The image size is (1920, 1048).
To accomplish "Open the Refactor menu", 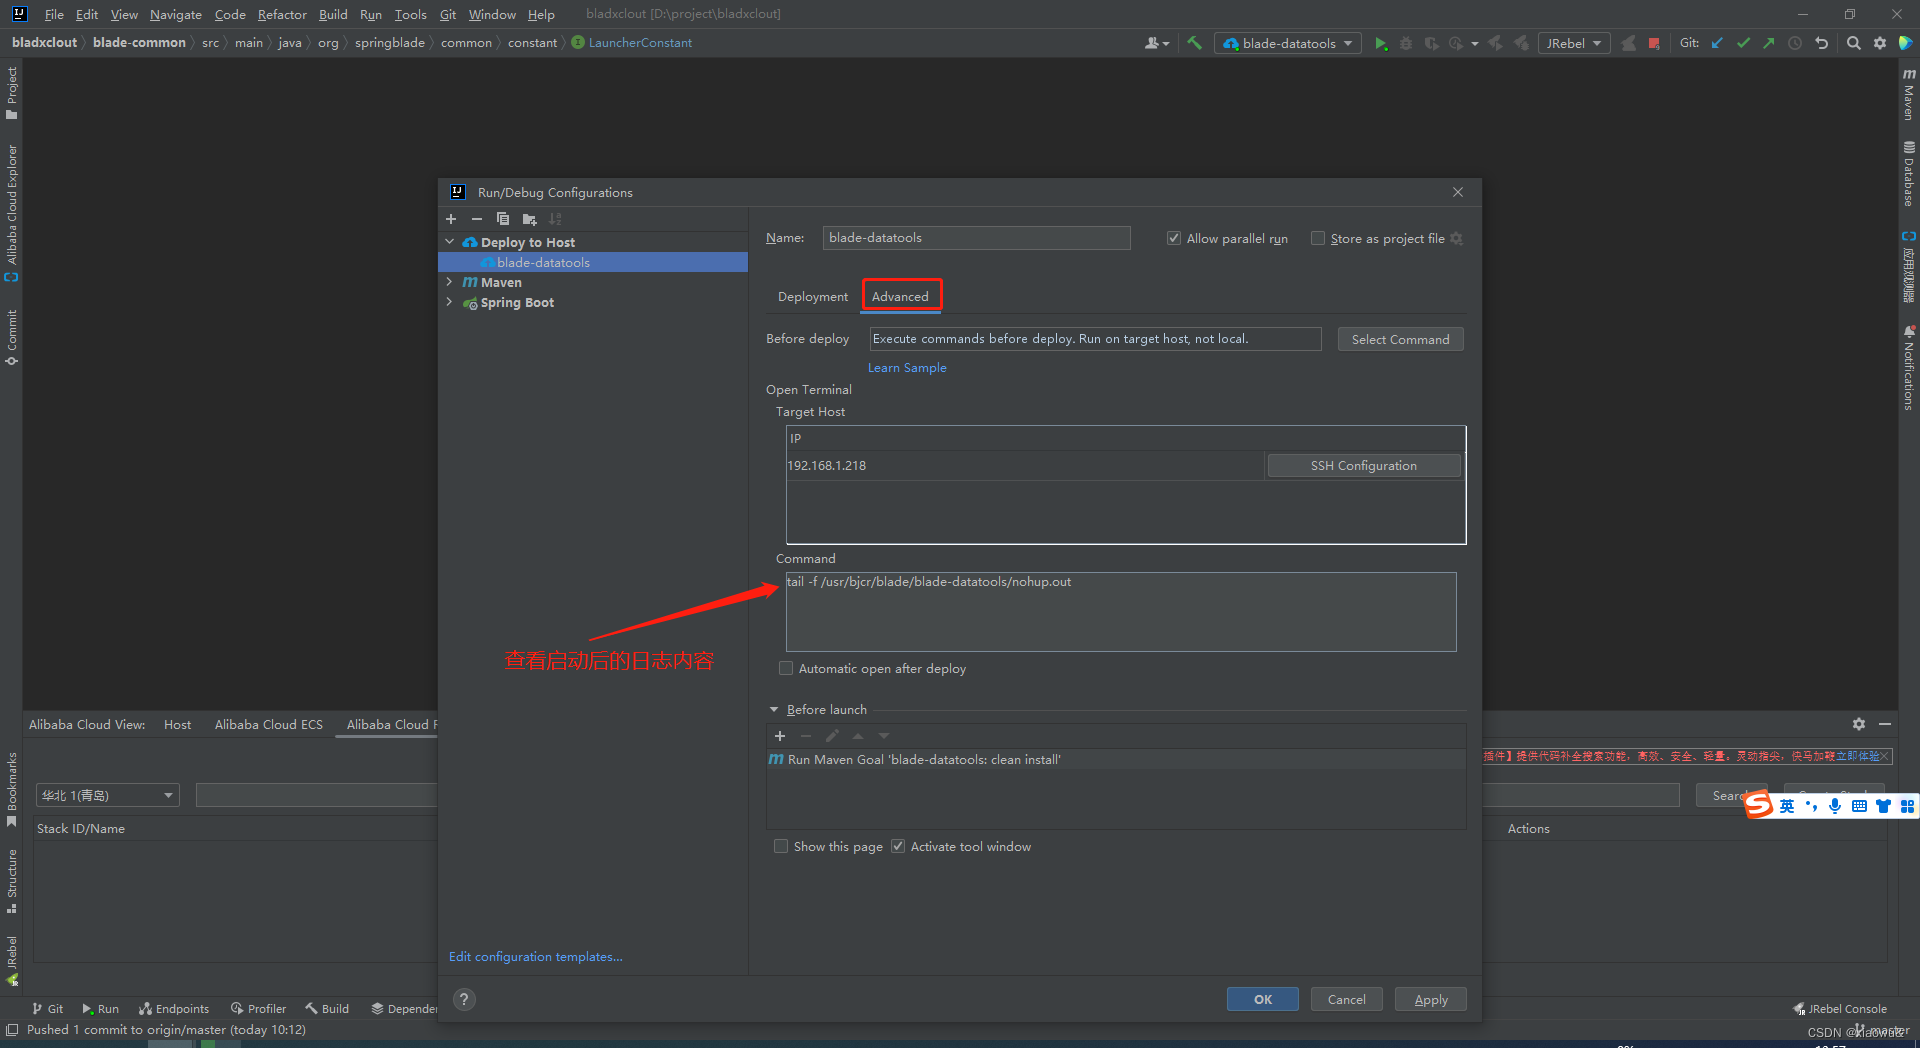I will 282,14.
